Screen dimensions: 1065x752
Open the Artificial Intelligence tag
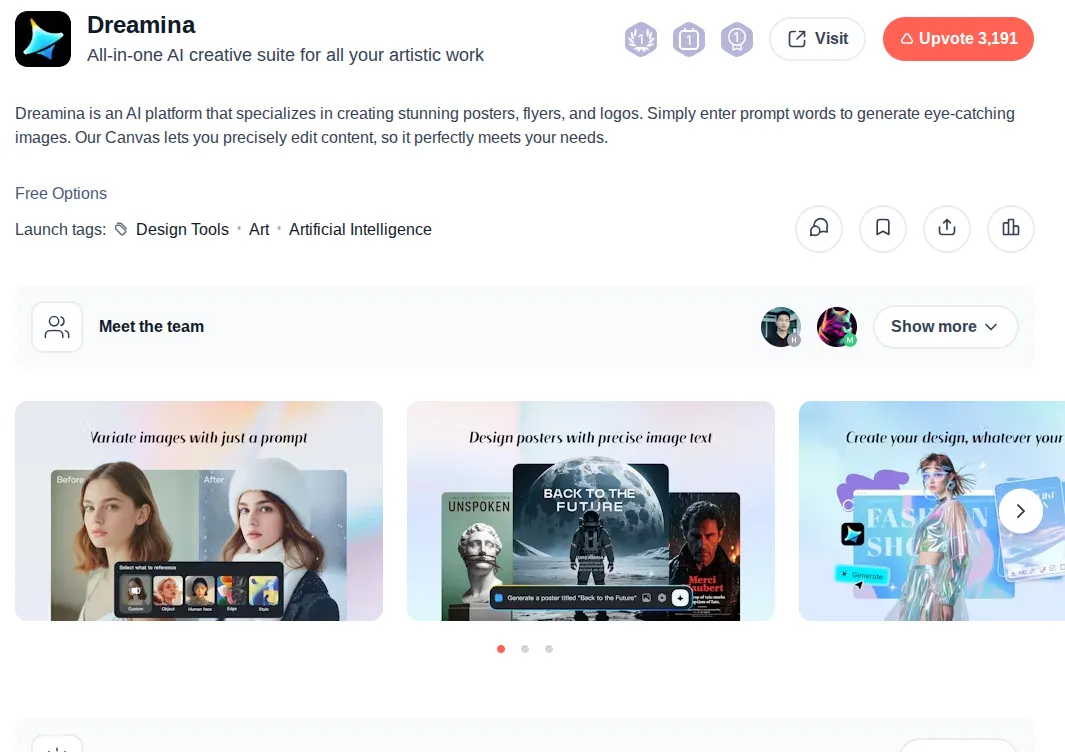click(x=360, y=230)
